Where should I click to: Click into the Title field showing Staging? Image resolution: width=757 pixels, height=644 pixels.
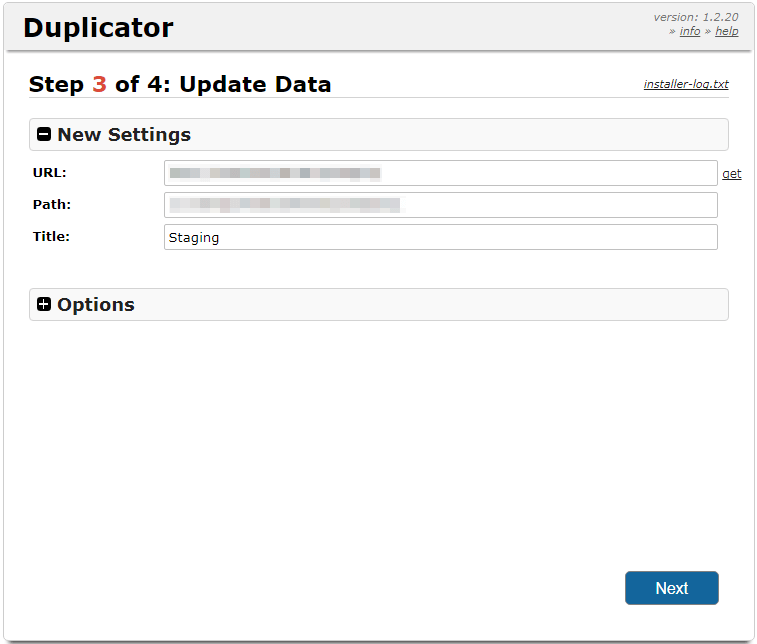point(441,237)
